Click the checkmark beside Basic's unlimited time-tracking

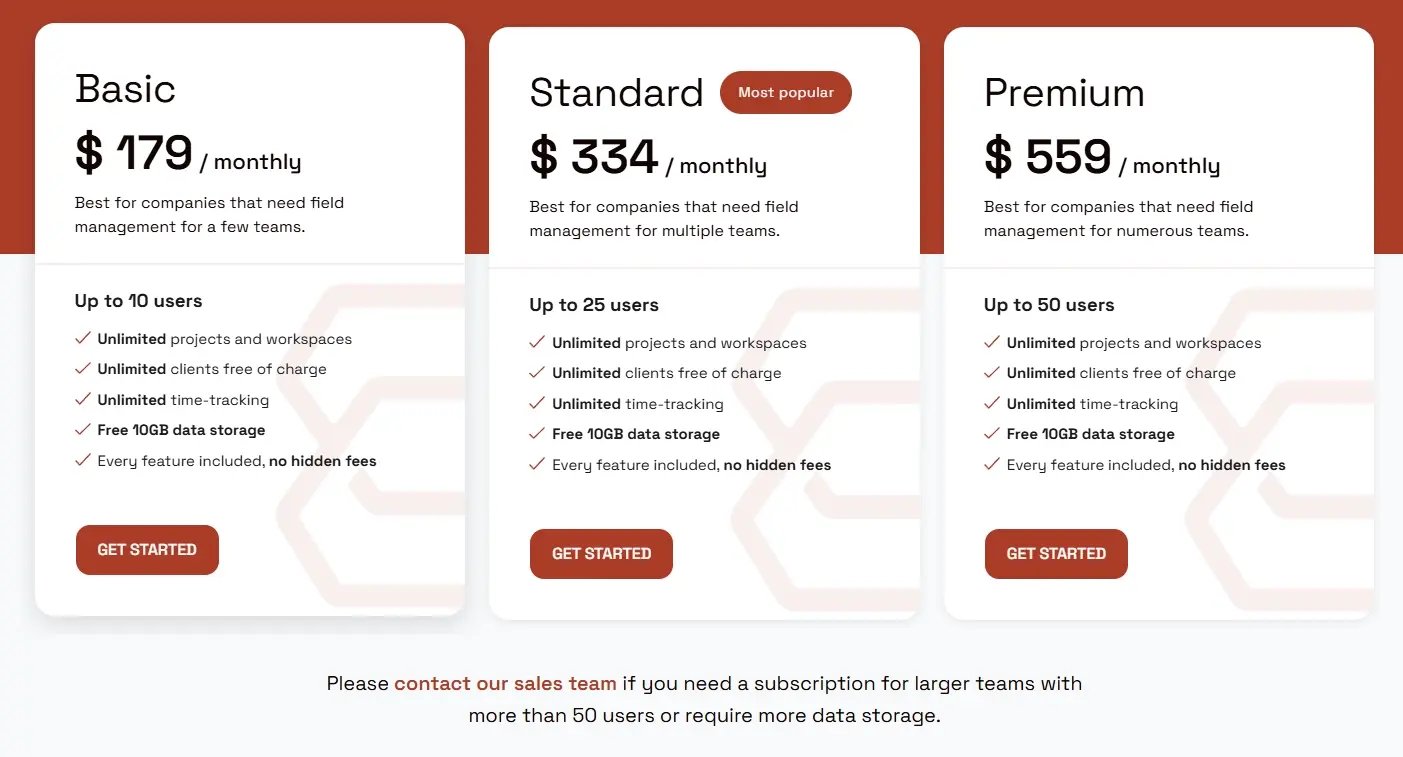84,399
